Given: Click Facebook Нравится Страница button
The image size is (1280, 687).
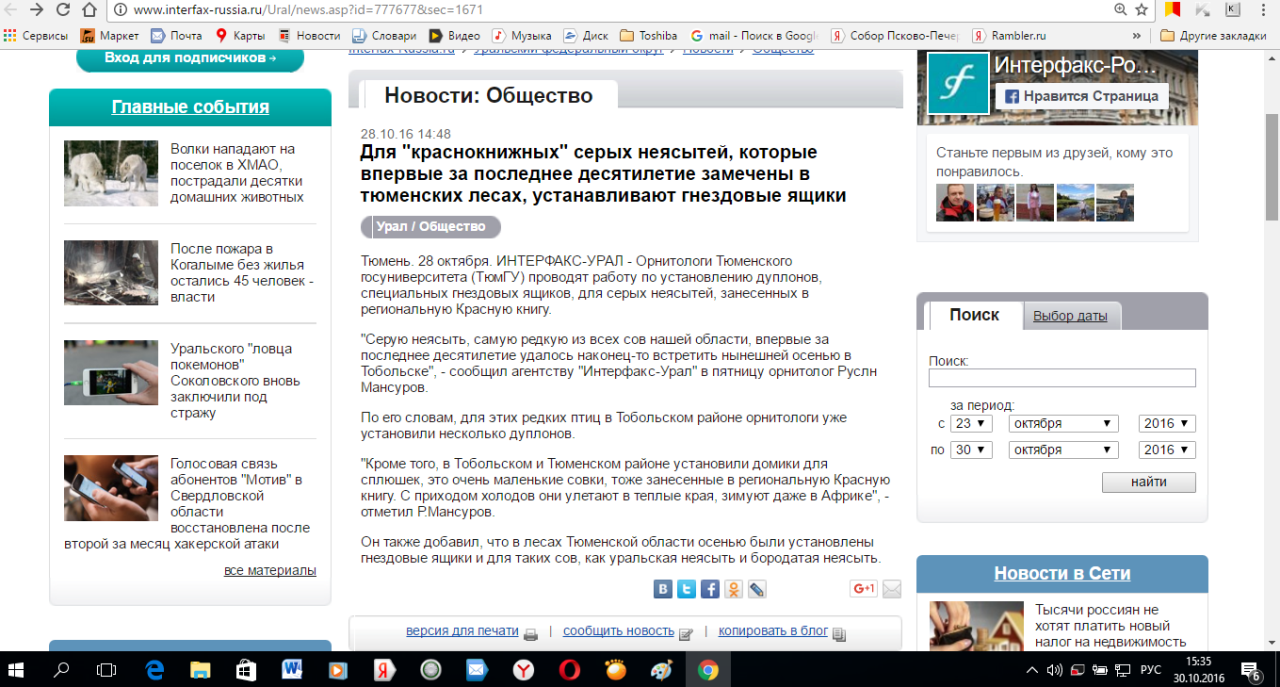Looking at the screenshot, I should 1081,96.
